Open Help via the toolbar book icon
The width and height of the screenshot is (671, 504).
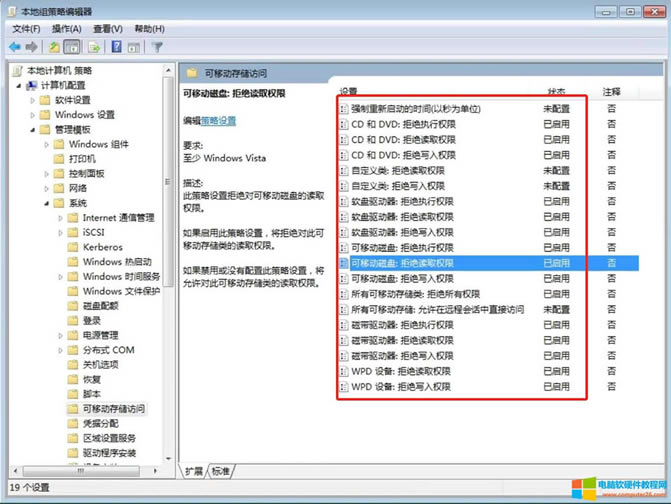(x=117, y=46)
